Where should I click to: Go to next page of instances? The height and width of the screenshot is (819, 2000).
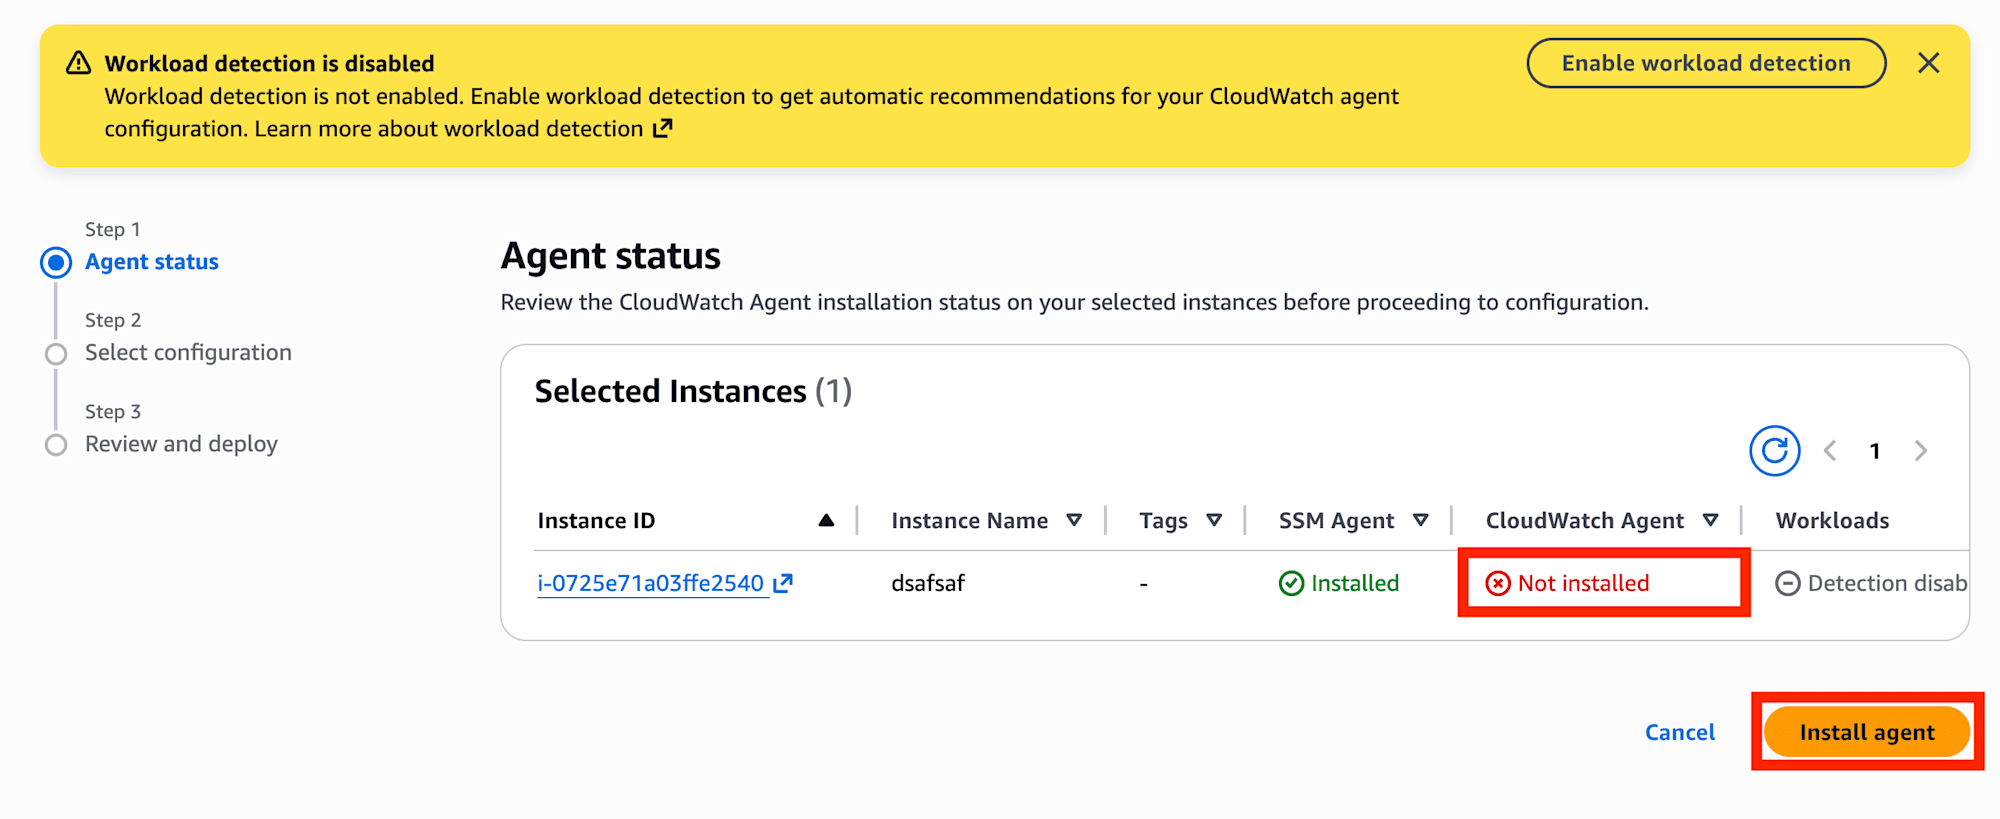(x=1920, y=451)
